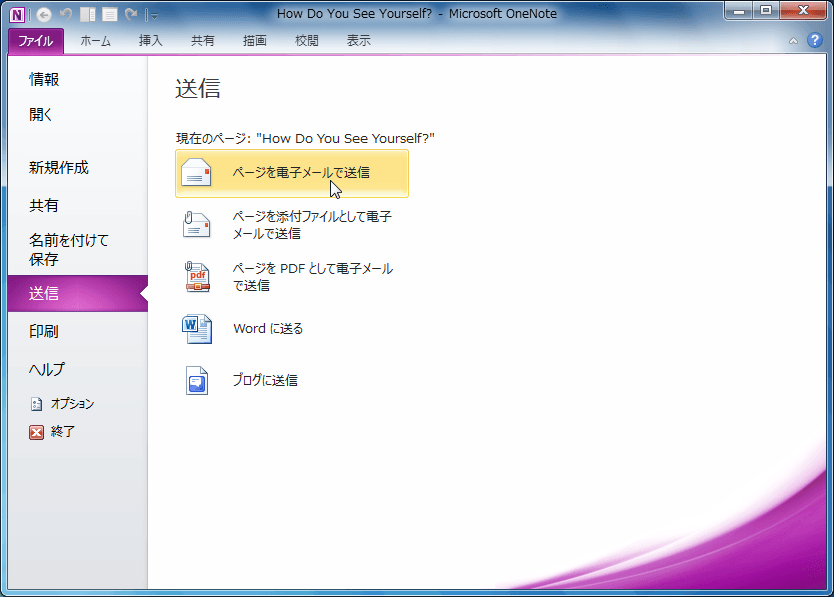Switch to the ホーム tab
The height and width of the screenshot is (597, 834).
(x=96, y=41)
